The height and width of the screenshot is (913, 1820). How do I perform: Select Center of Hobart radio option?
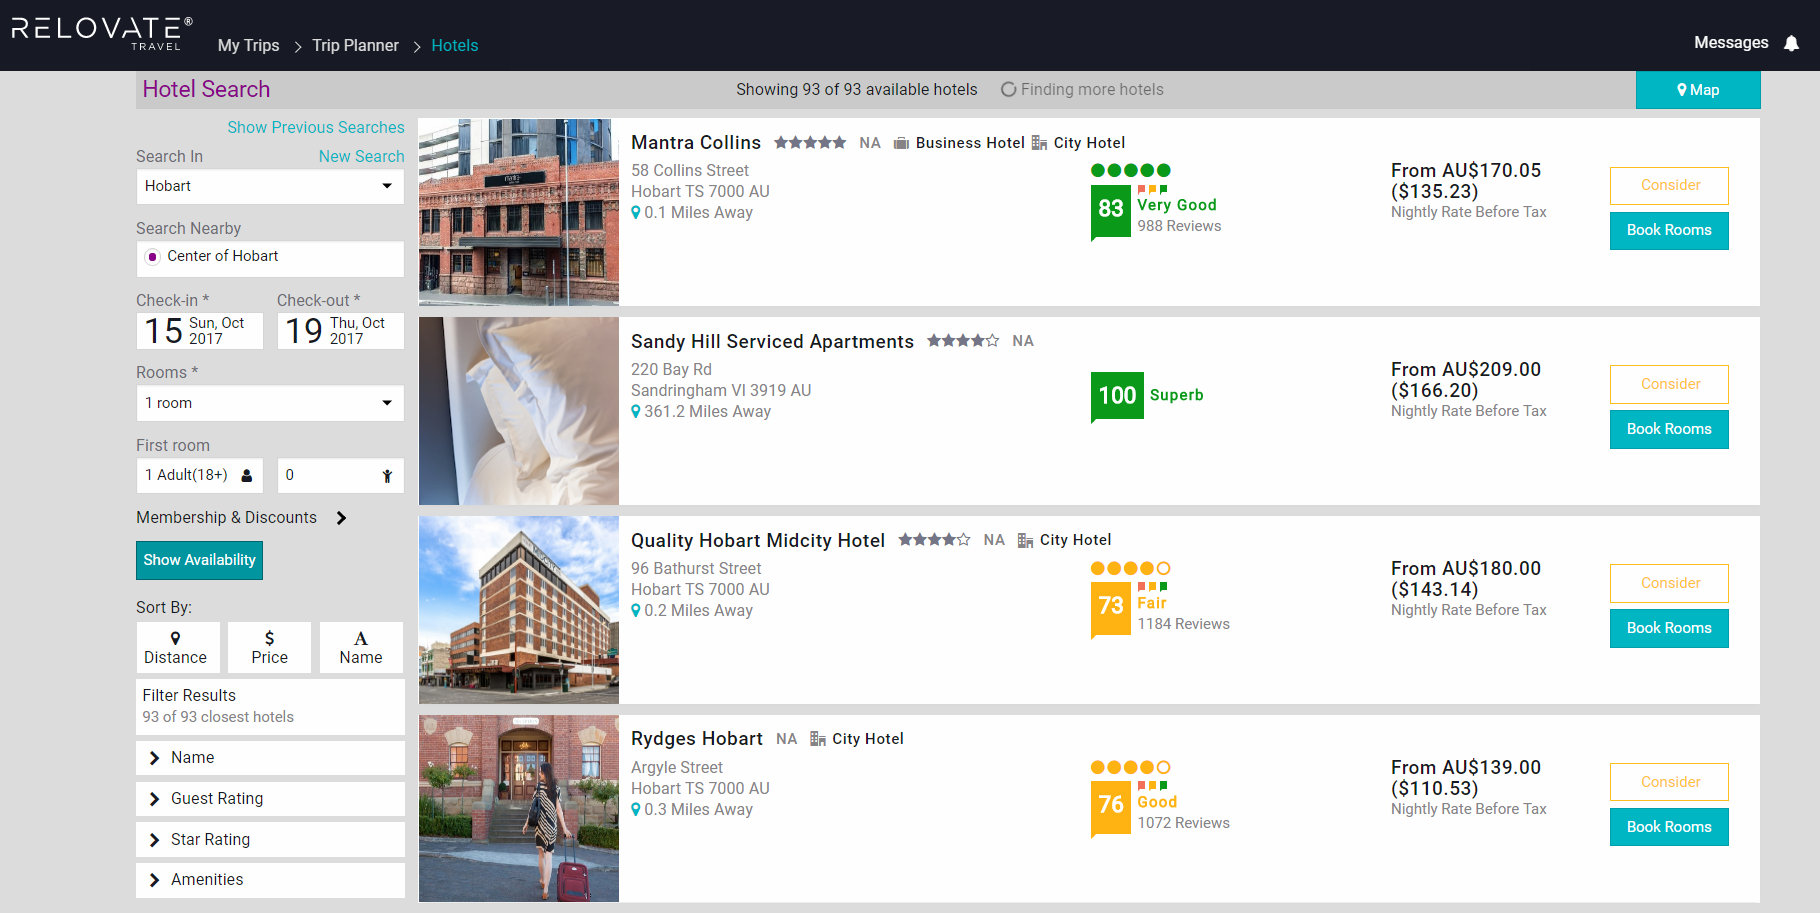tap(153, 257)
